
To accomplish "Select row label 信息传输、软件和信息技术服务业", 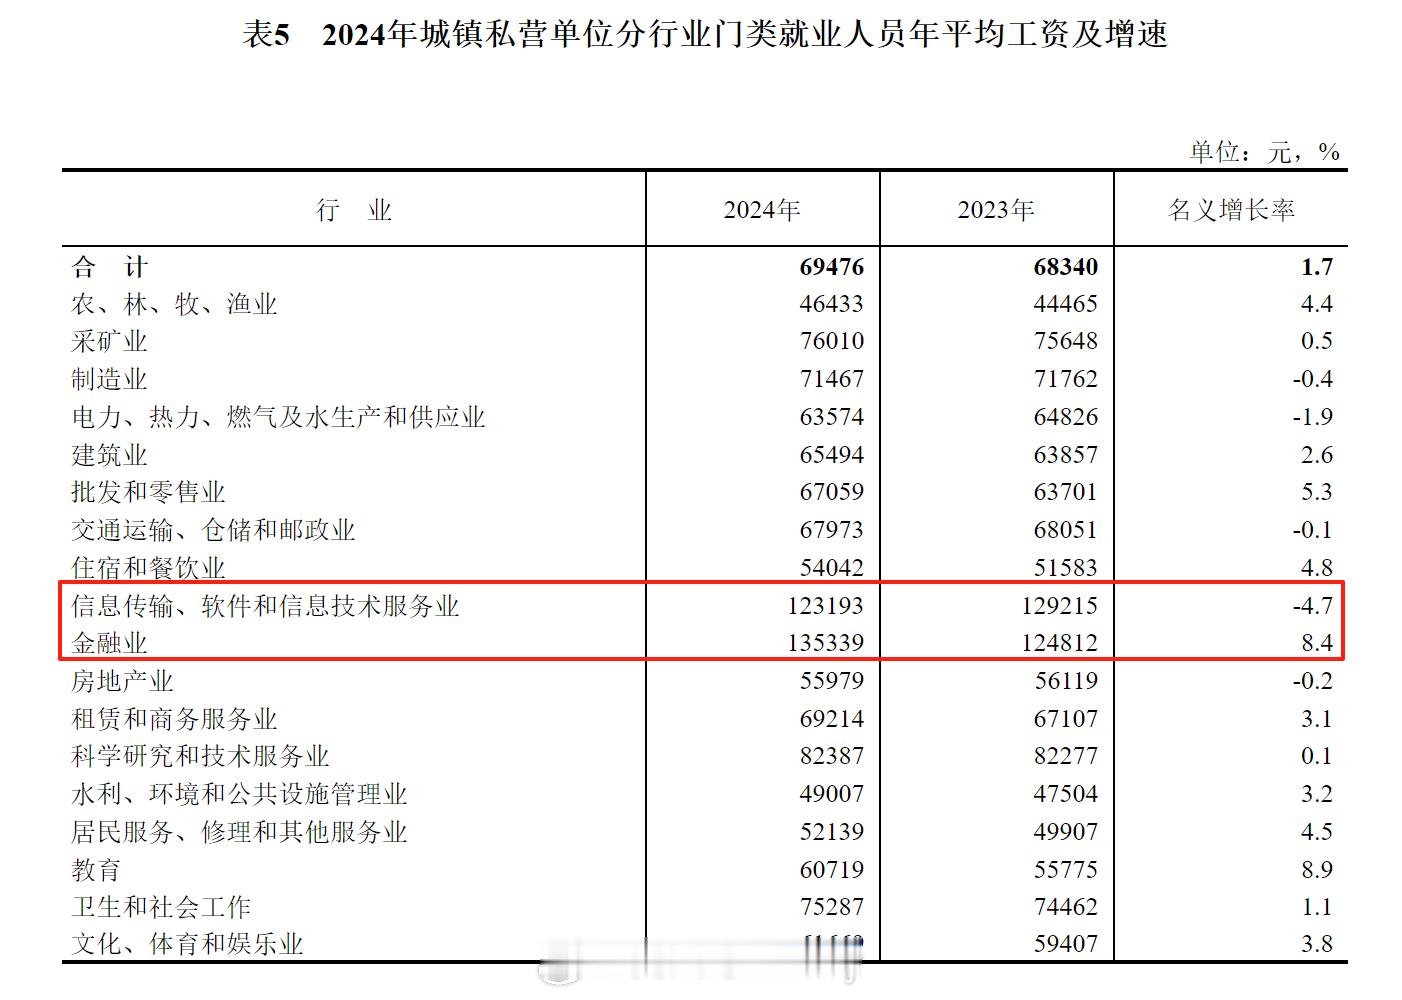I will 265,606.
